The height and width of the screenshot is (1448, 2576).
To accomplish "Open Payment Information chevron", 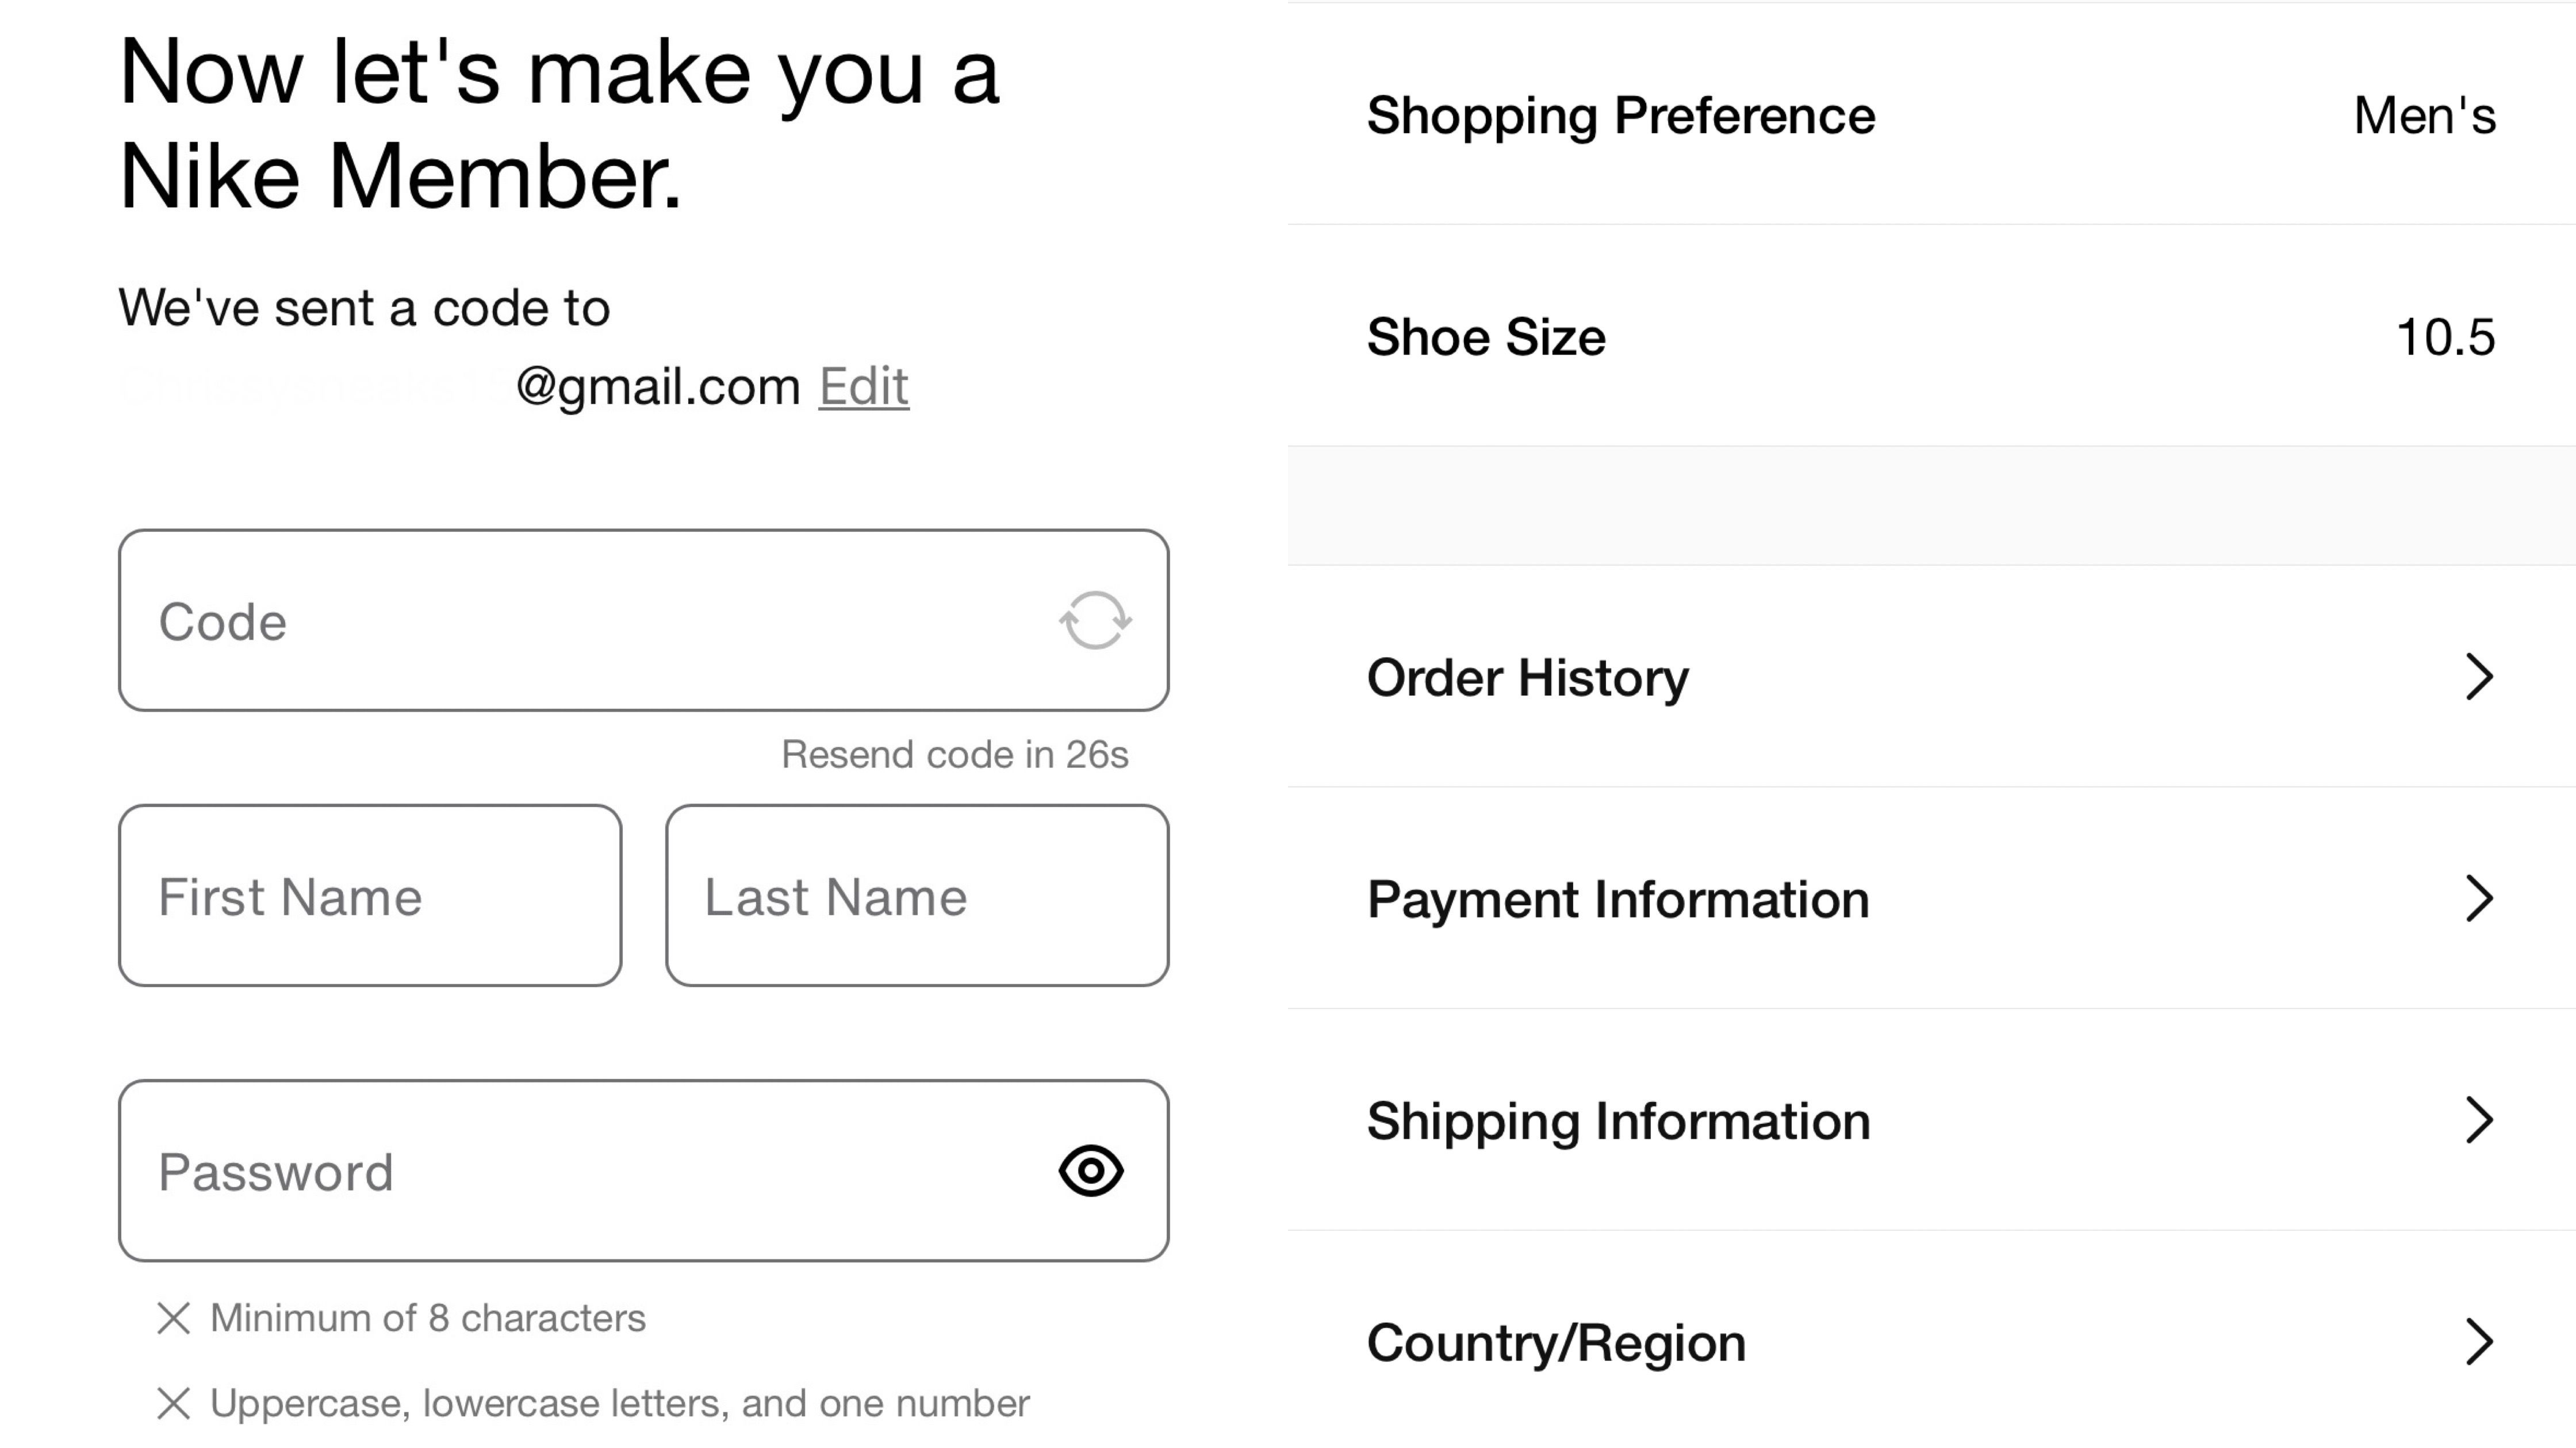I will tap(2479, 898).
